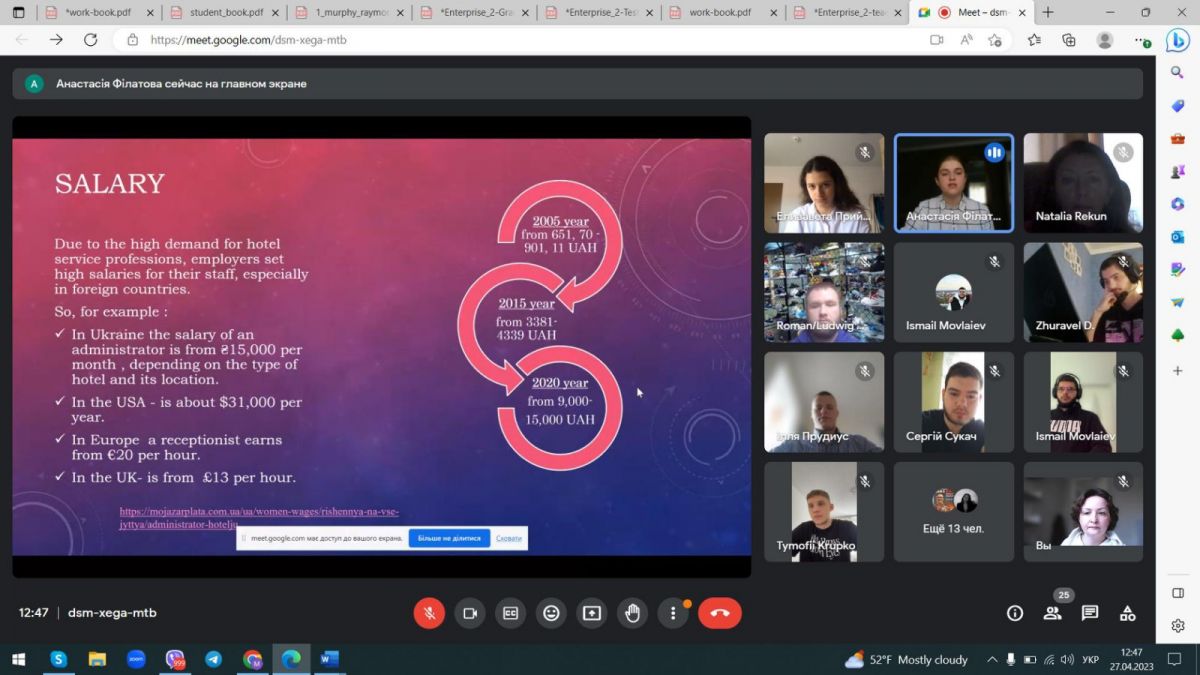This screenshot has width=1200, height=675.
Task: Turn on closed captions
Action: click(510, 613)
